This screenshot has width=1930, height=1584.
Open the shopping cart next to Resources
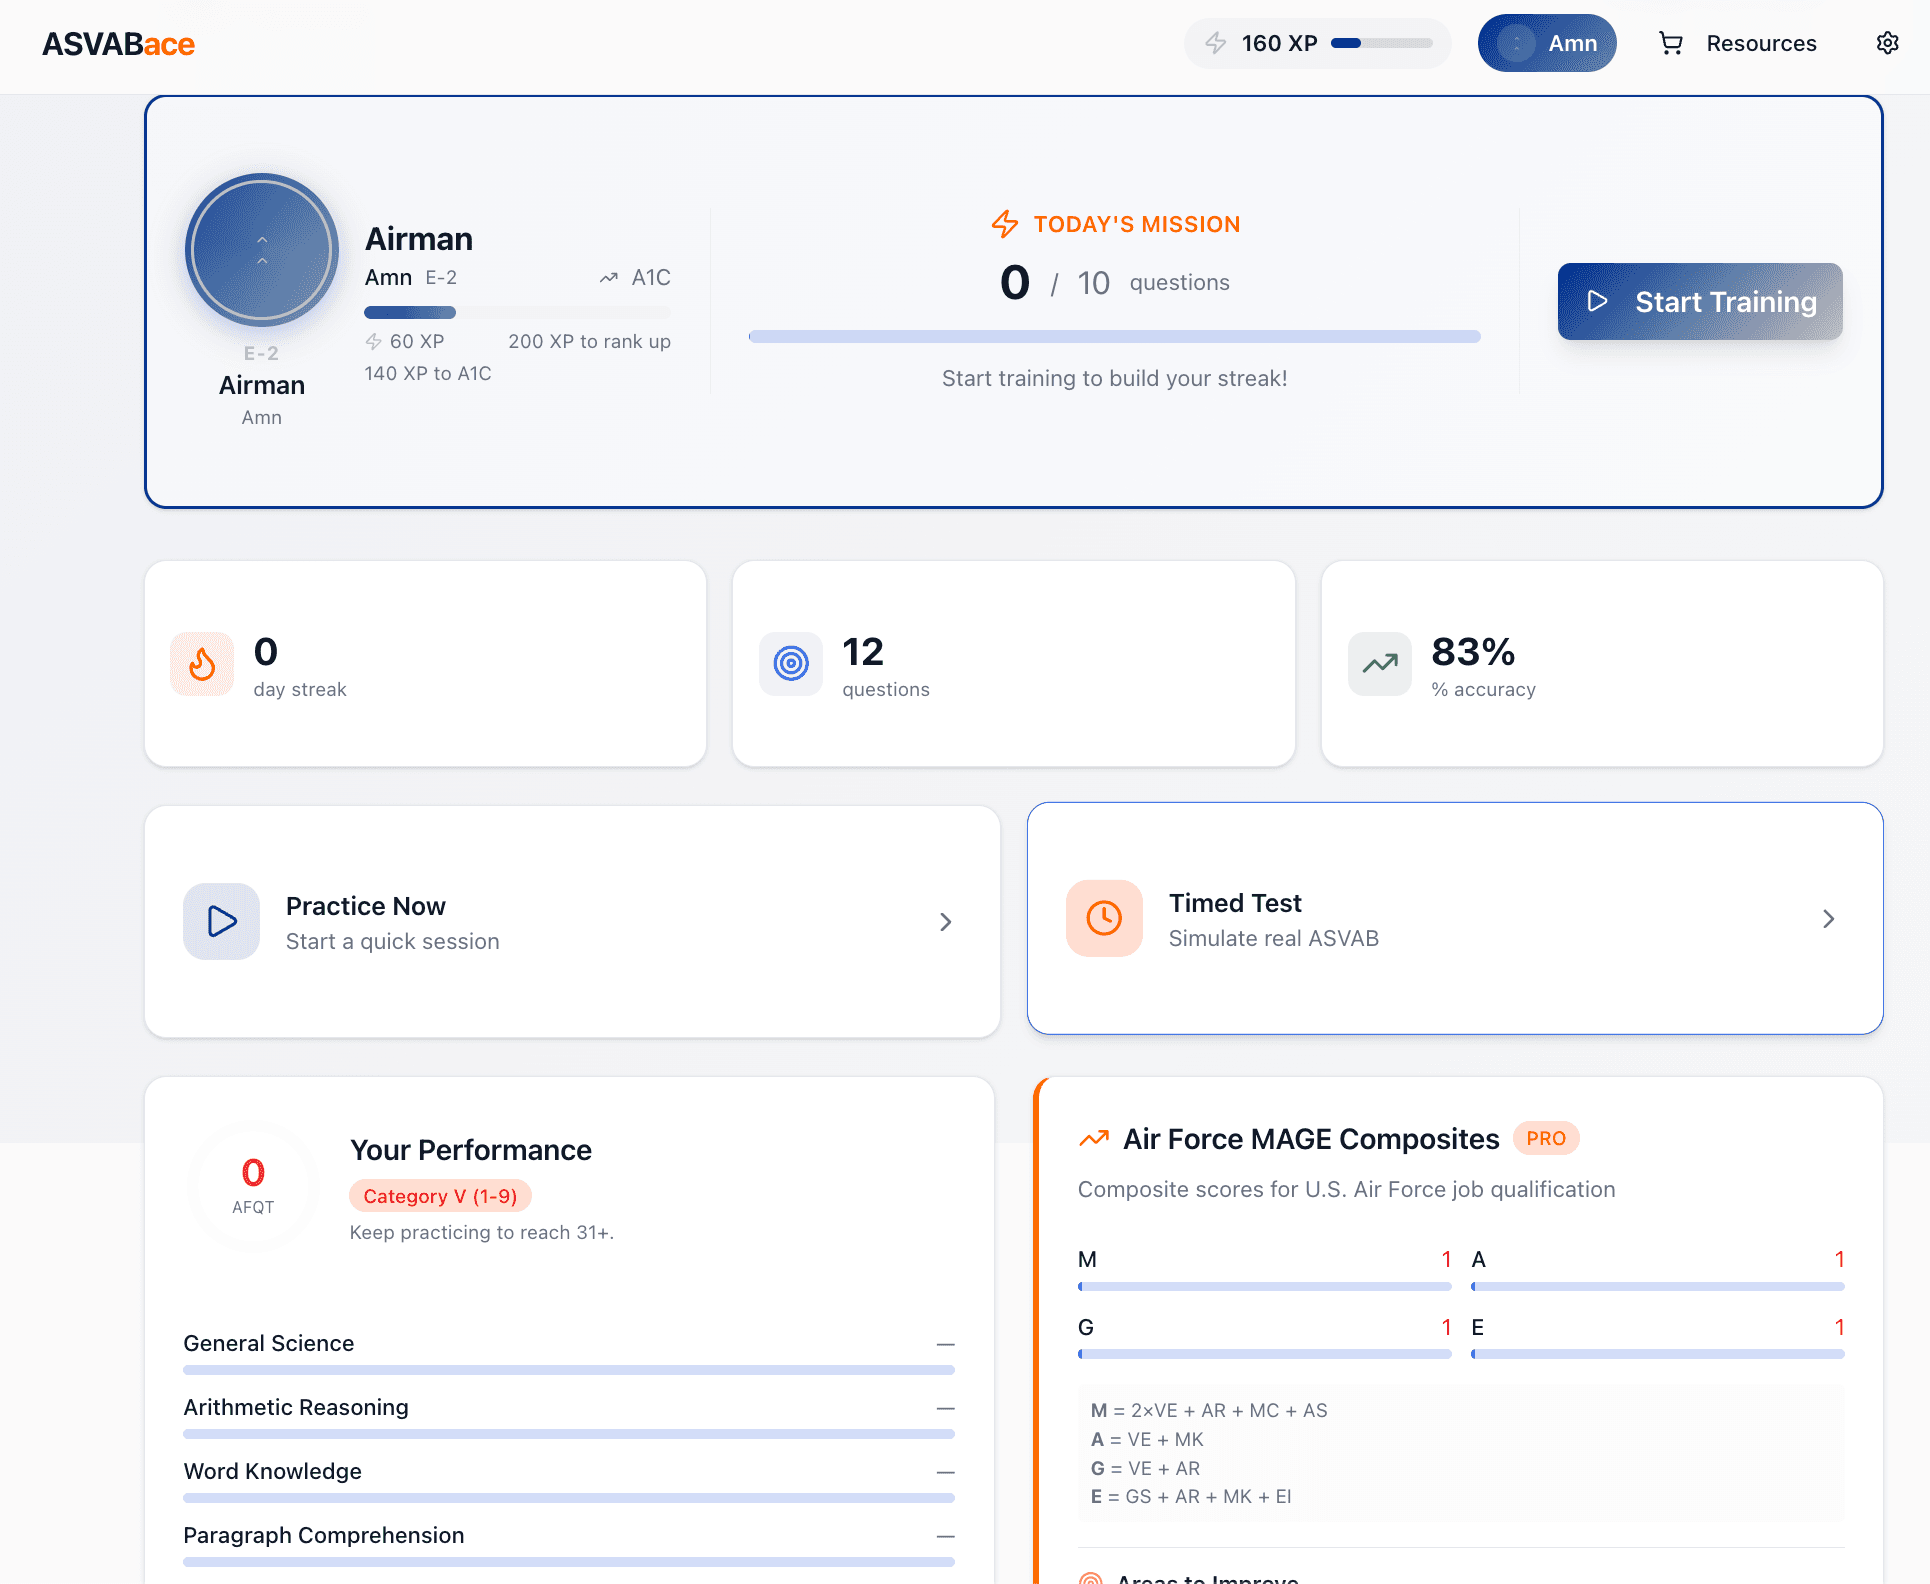[x=1670, y=43]
